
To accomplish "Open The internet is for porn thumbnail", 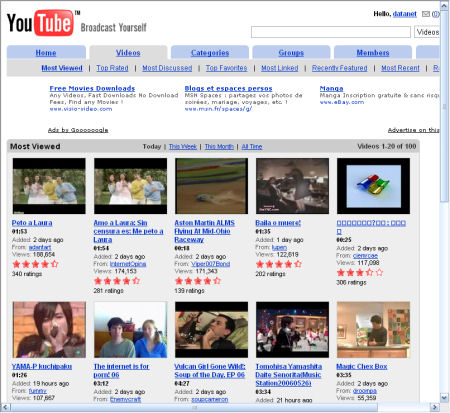I will (130, 330).
